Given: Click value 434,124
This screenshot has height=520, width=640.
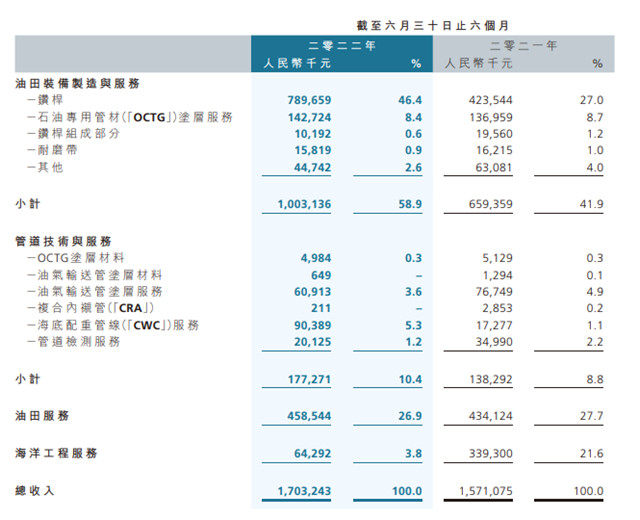Looking at the screenshot, I should (491, 416).
